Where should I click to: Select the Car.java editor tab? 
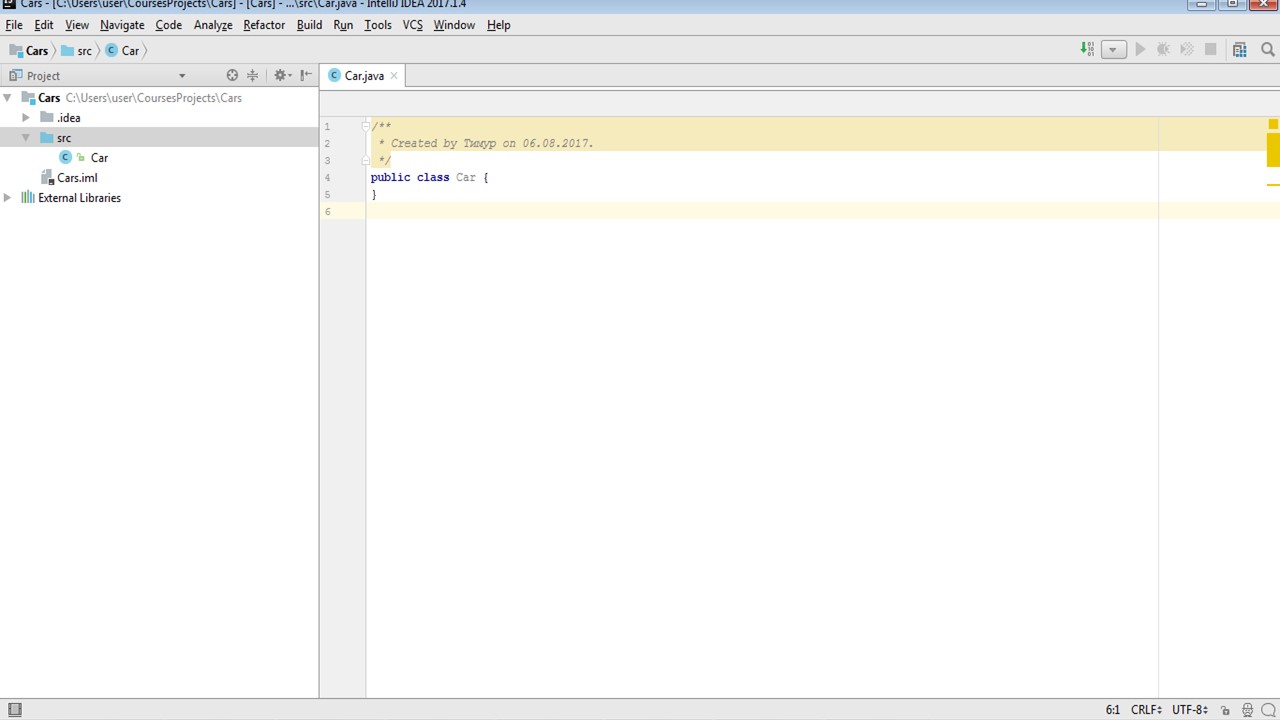363,76
